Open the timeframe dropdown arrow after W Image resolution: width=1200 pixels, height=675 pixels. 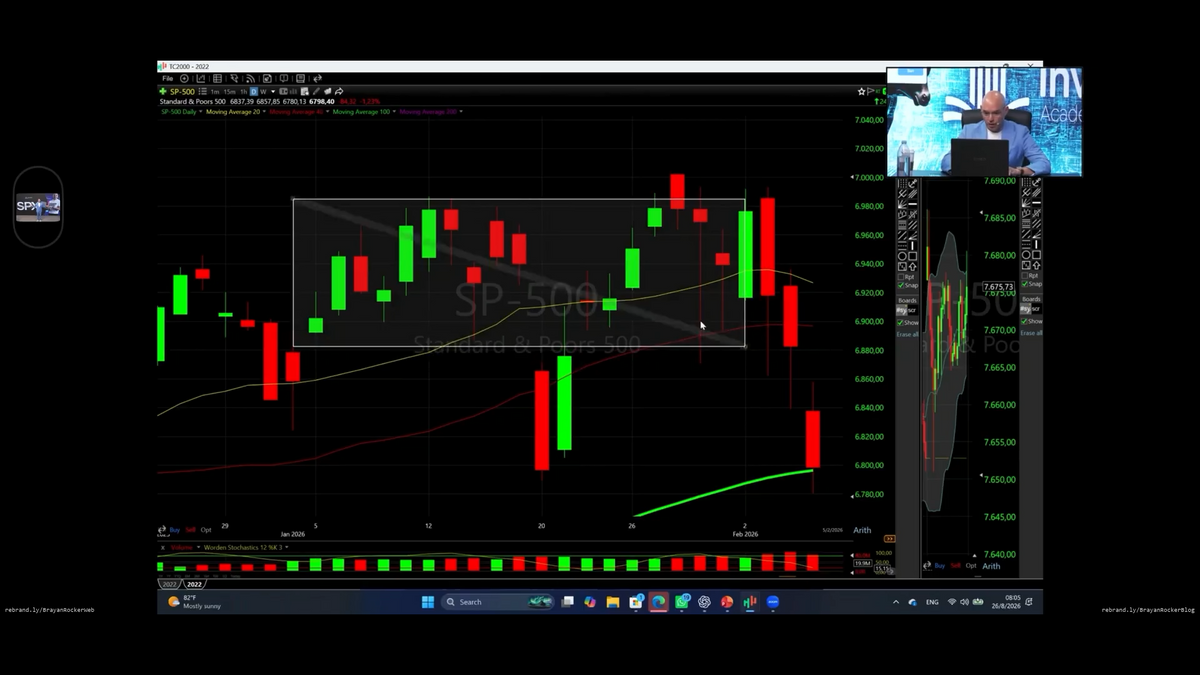click(272, 91)
